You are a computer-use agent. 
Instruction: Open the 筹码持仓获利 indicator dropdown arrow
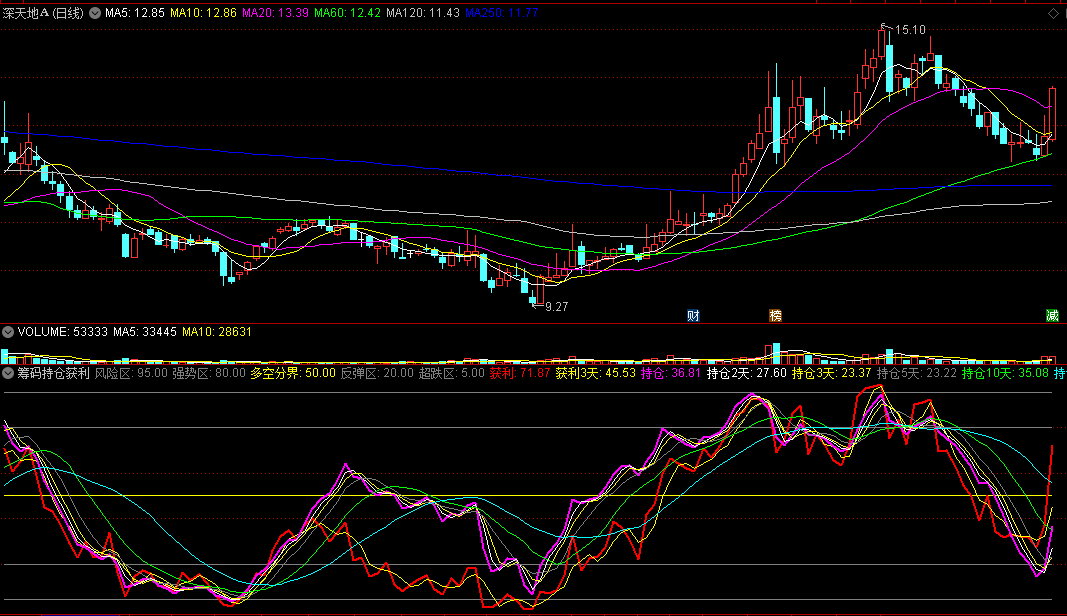(8, 373)
